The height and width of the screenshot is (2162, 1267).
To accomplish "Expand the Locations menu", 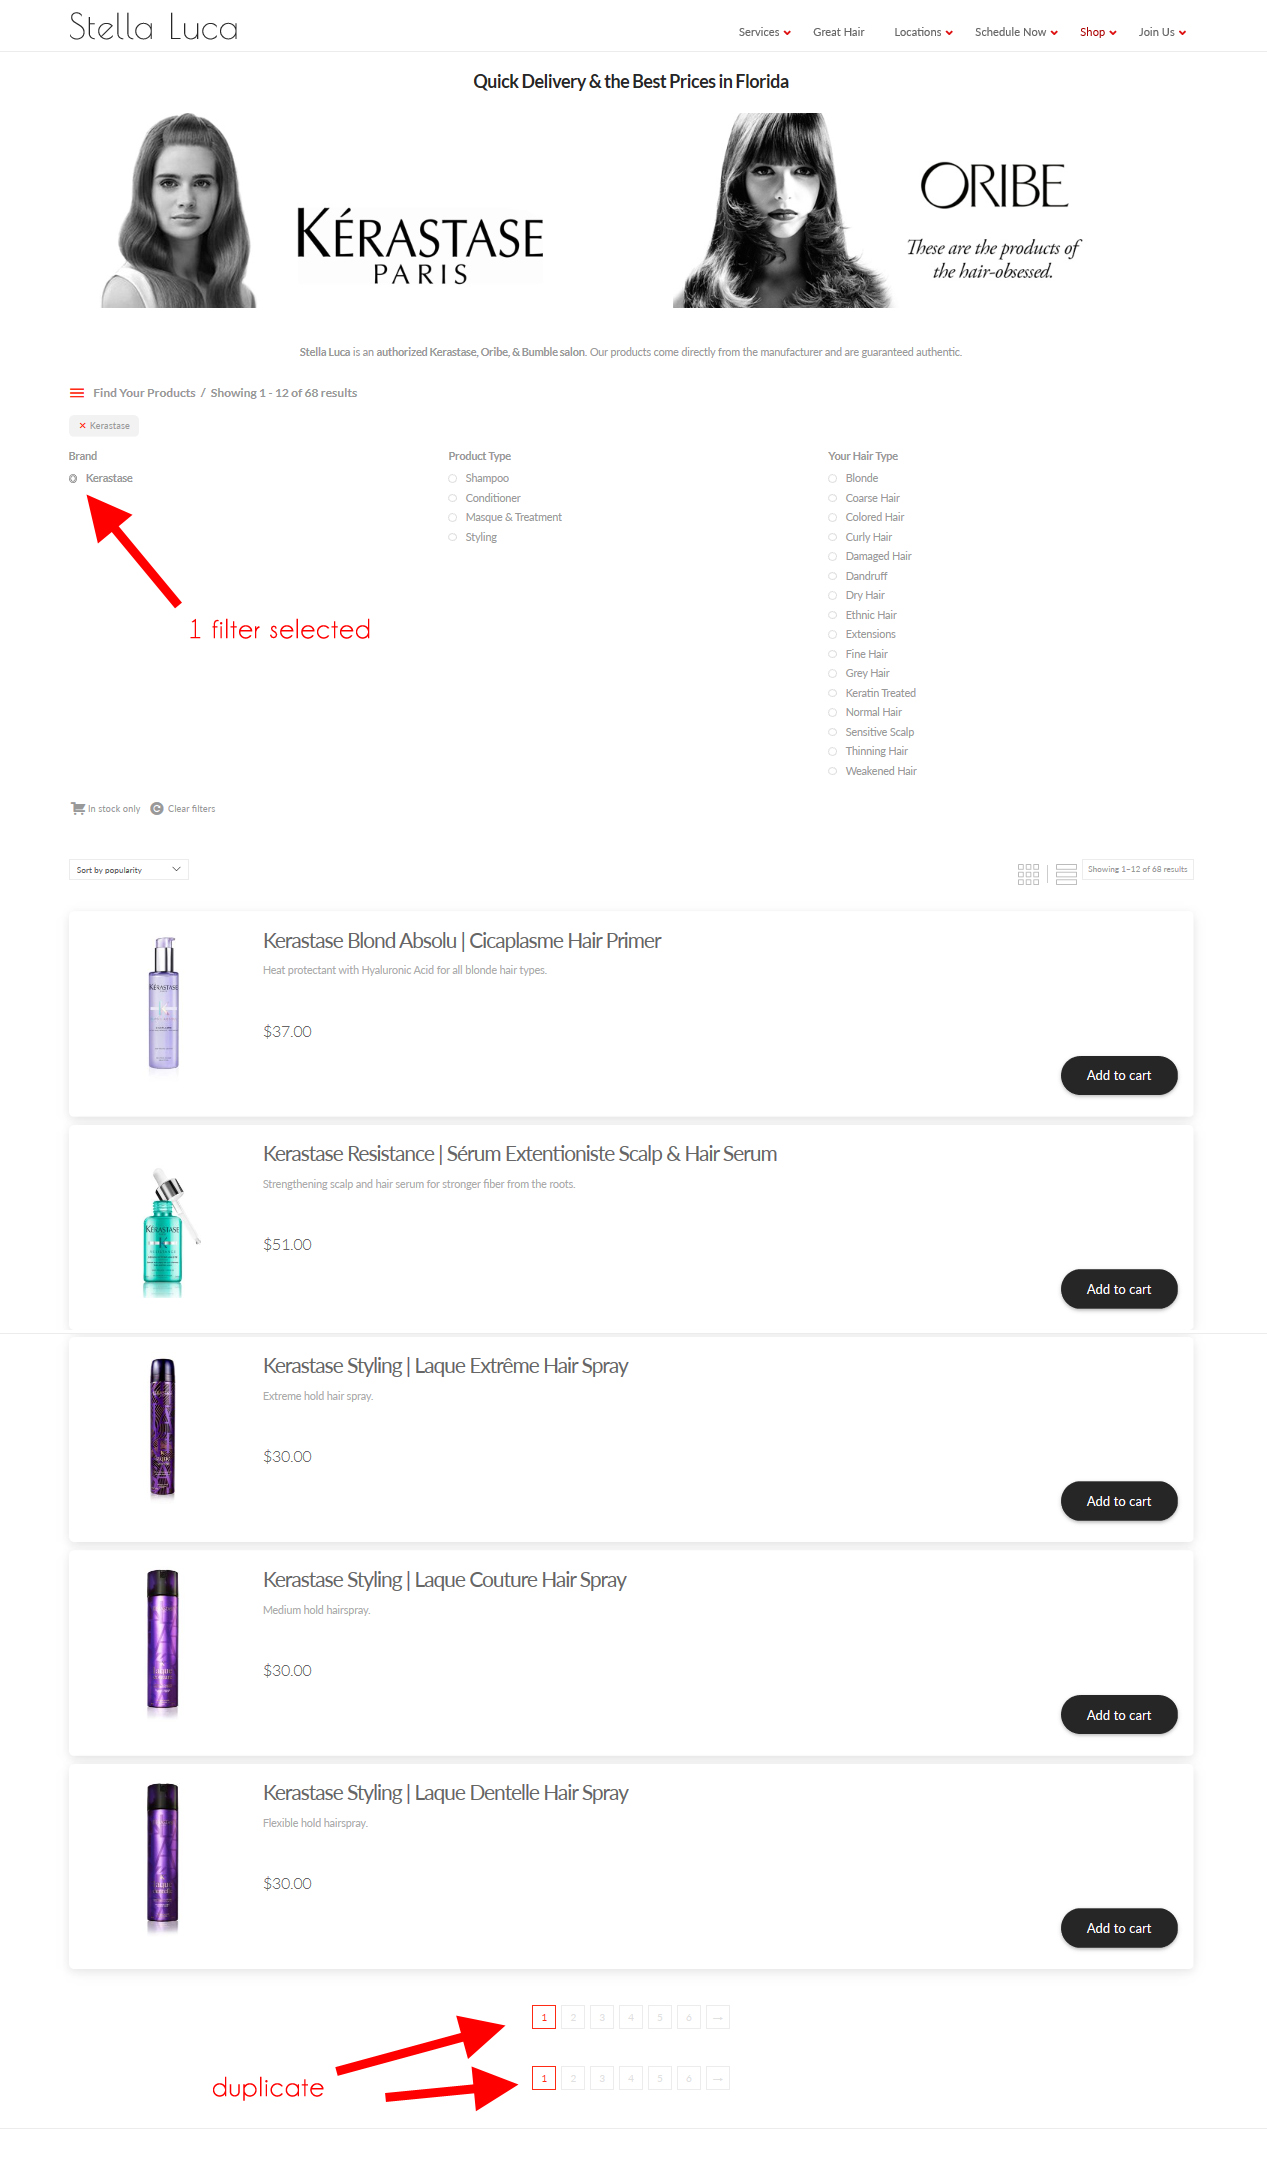I will coord(923,32).
